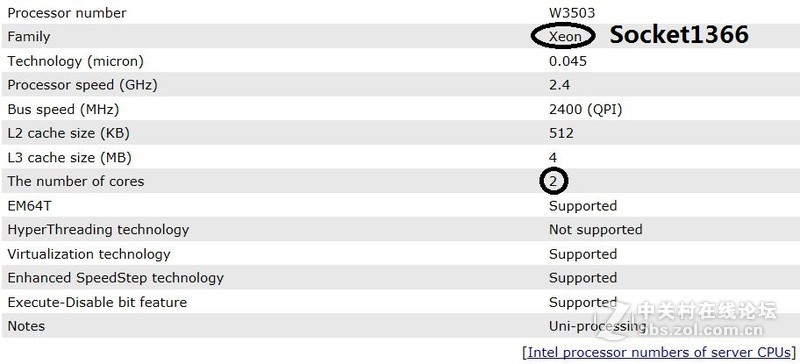Viewport: 800px width, 364px height.
Task: Click the L2 cache size (KB) label
Action: 68,133
